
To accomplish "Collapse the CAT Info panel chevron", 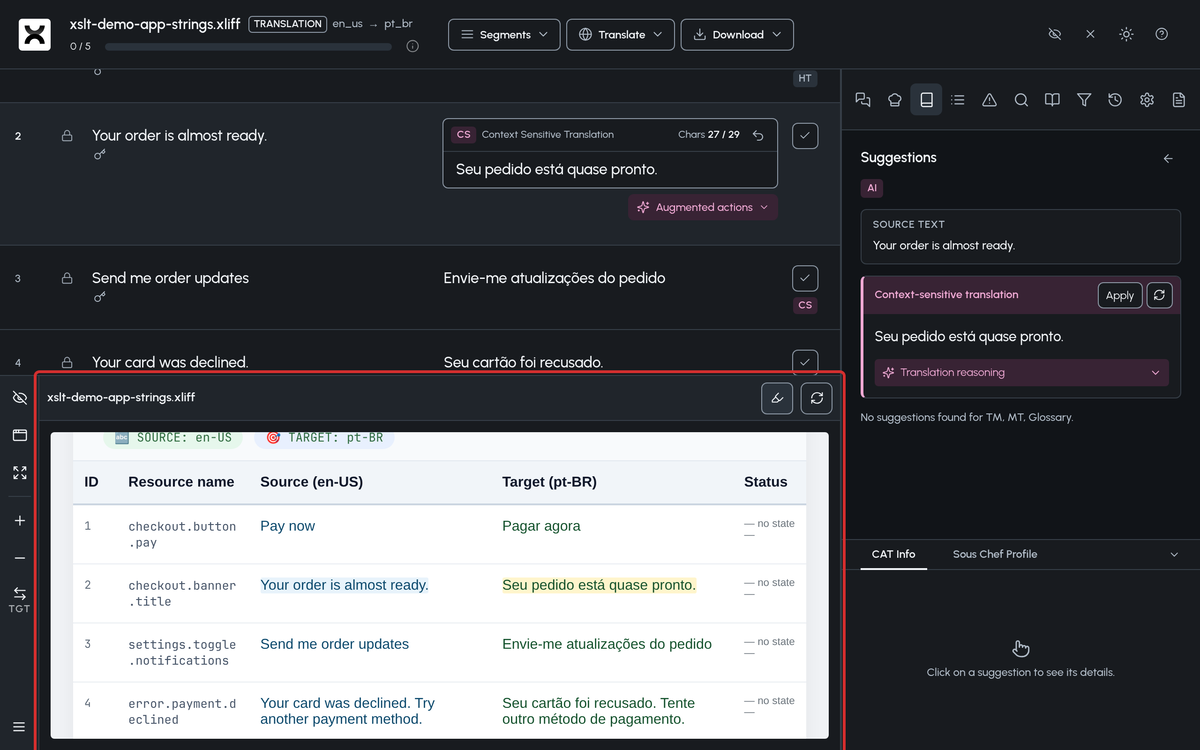I will 1174,554.
